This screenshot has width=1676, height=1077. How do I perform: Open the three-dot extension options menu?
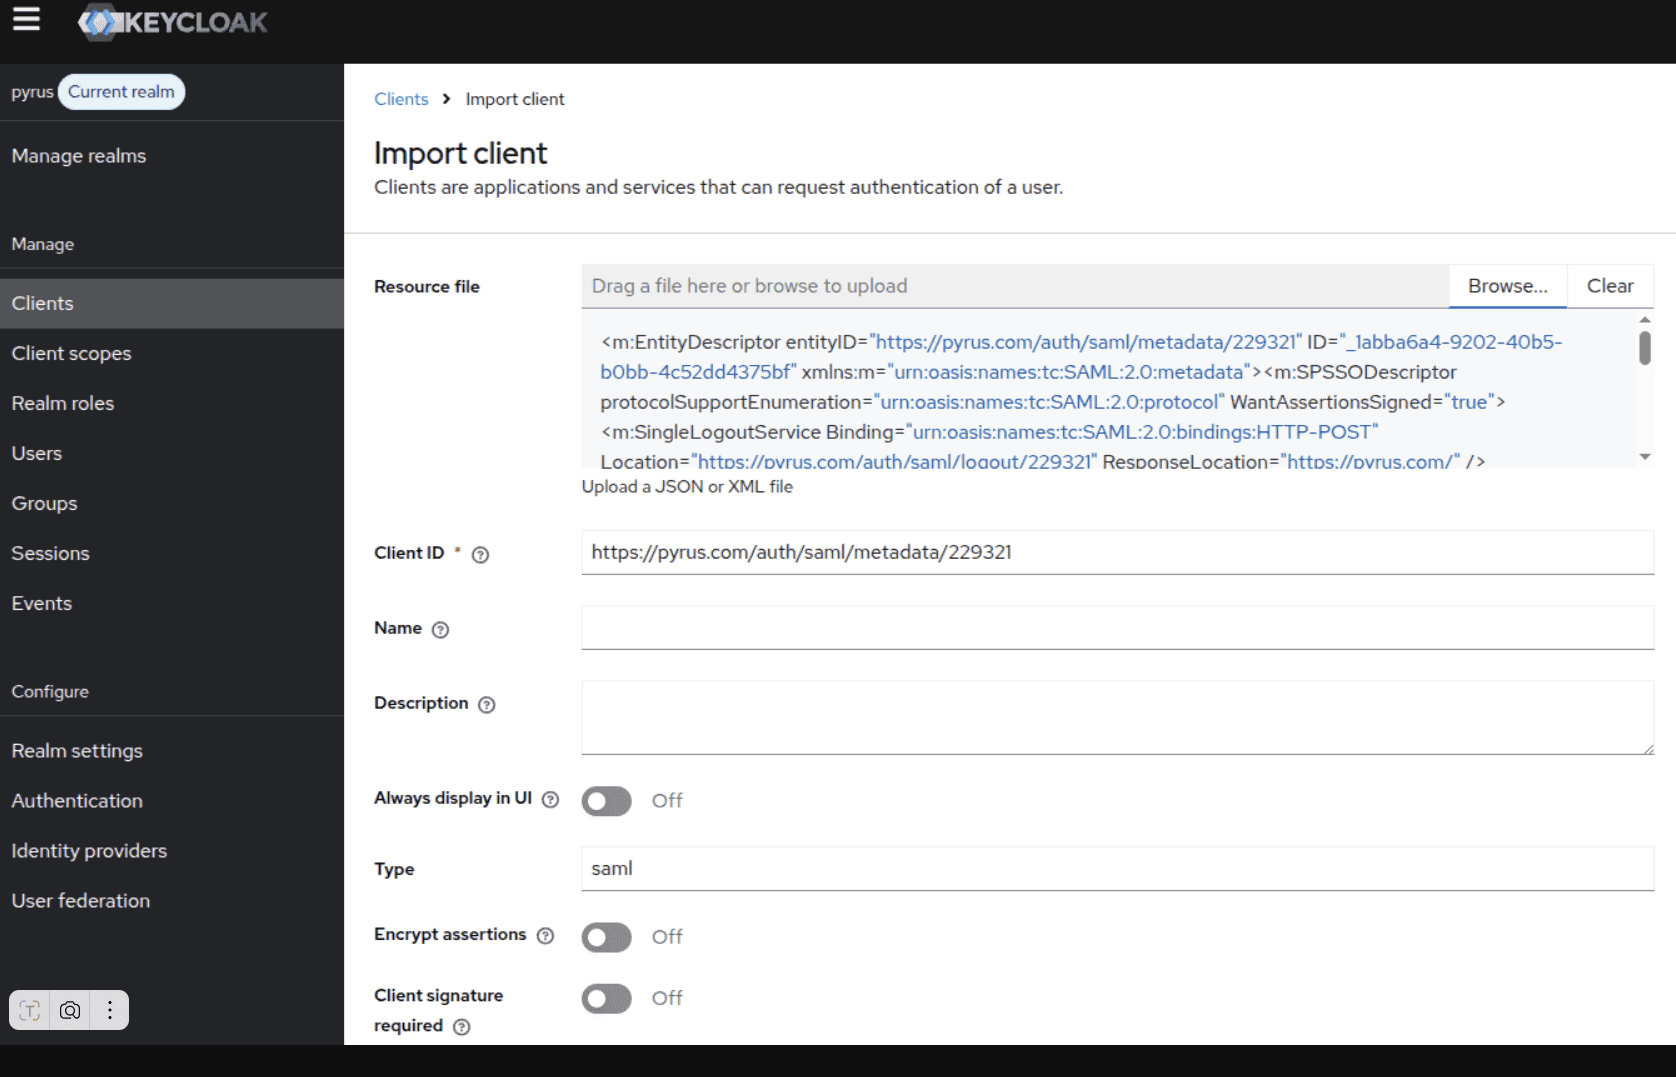pos(109,1010)
